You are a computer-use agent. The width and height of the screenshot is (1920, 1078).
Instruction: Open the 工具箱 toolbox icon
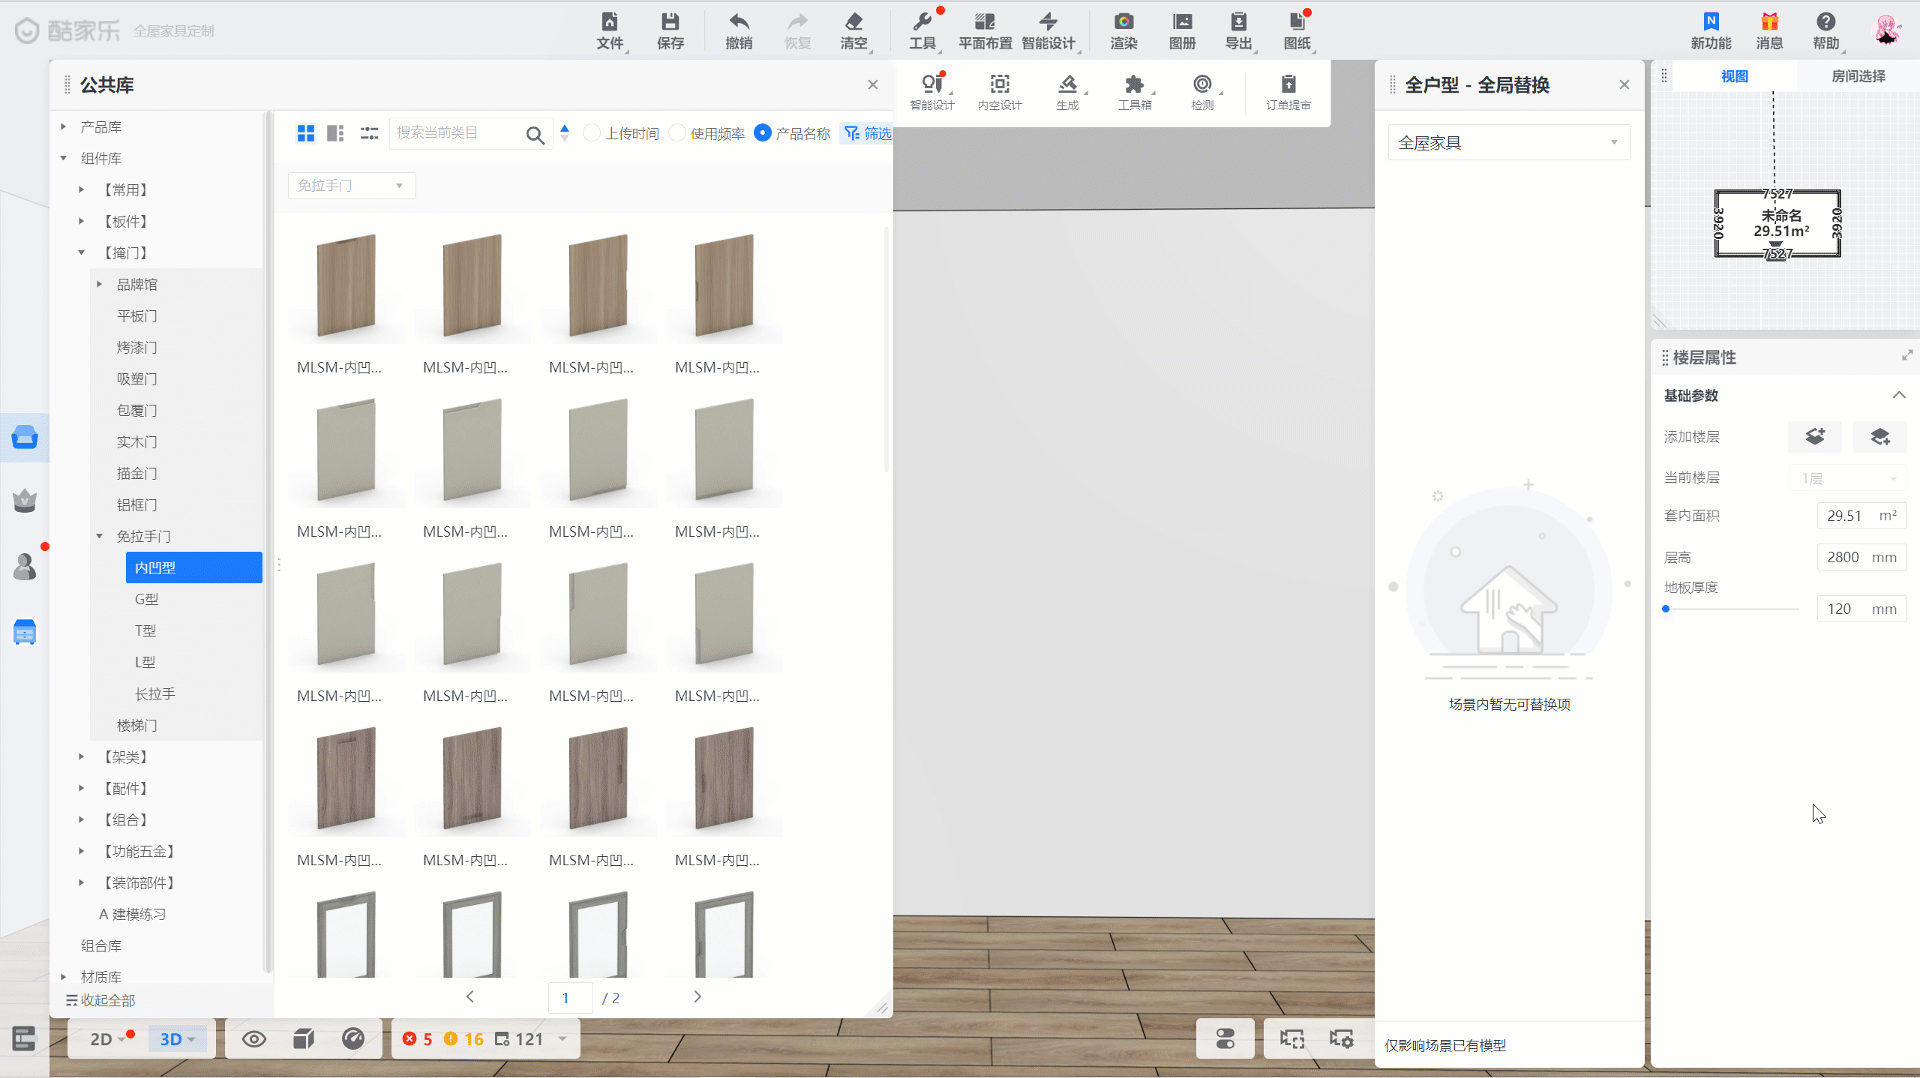coord(1134,85)
